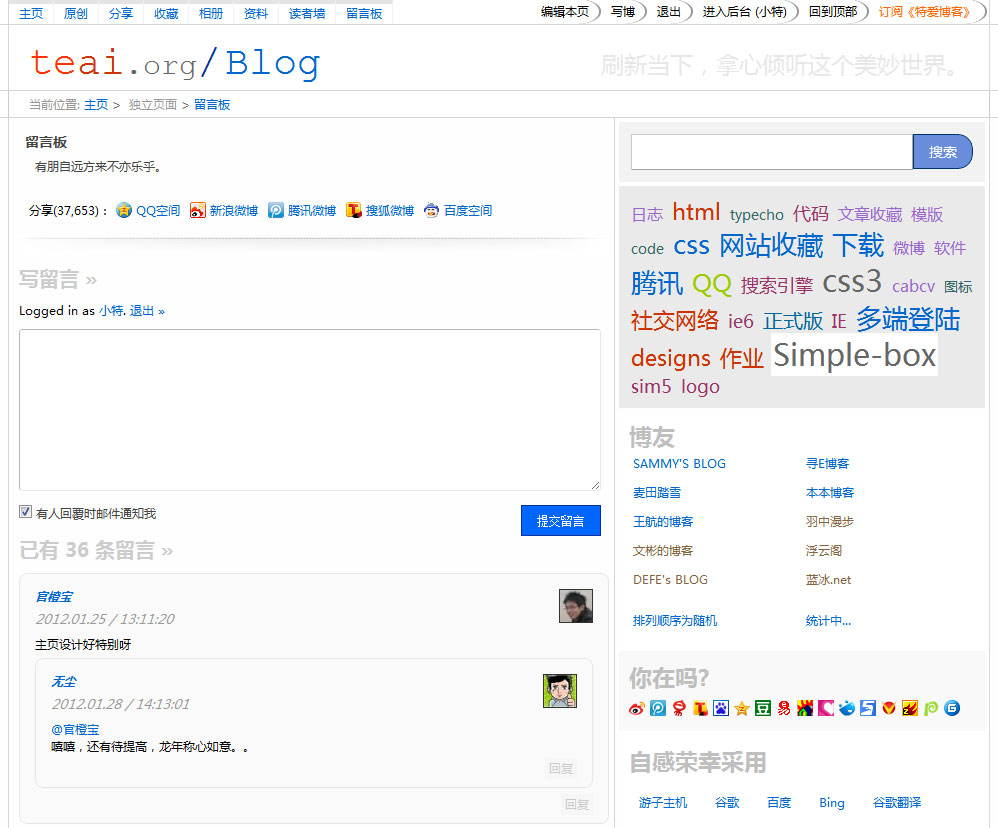Click inside the search input box

coord(770,151)
